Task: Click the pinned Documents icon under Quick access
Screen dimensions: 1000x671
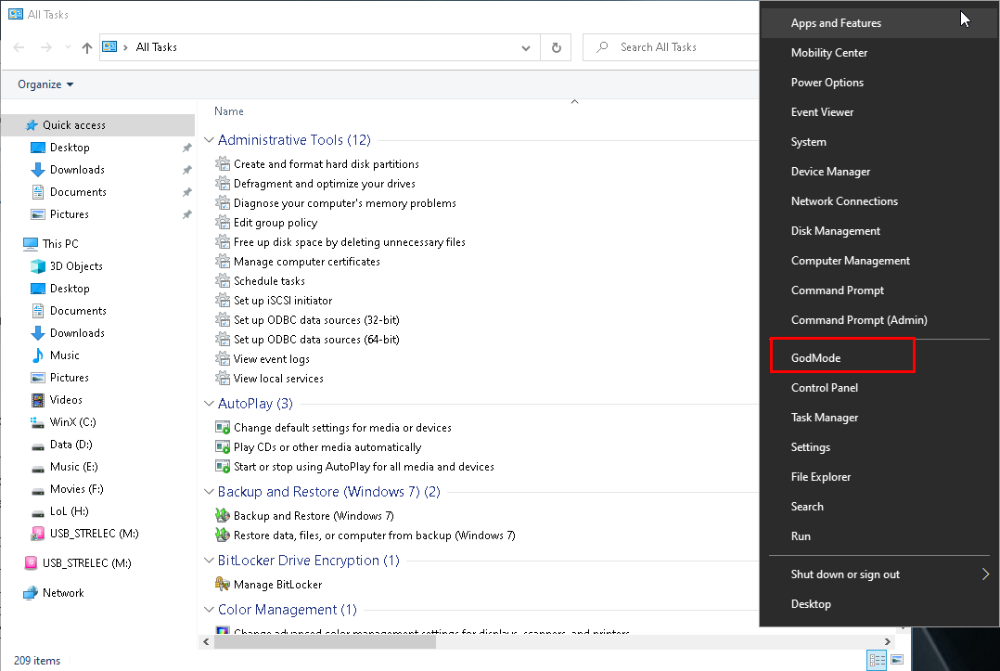Action: pyautogui.click(x=38, y=192)
